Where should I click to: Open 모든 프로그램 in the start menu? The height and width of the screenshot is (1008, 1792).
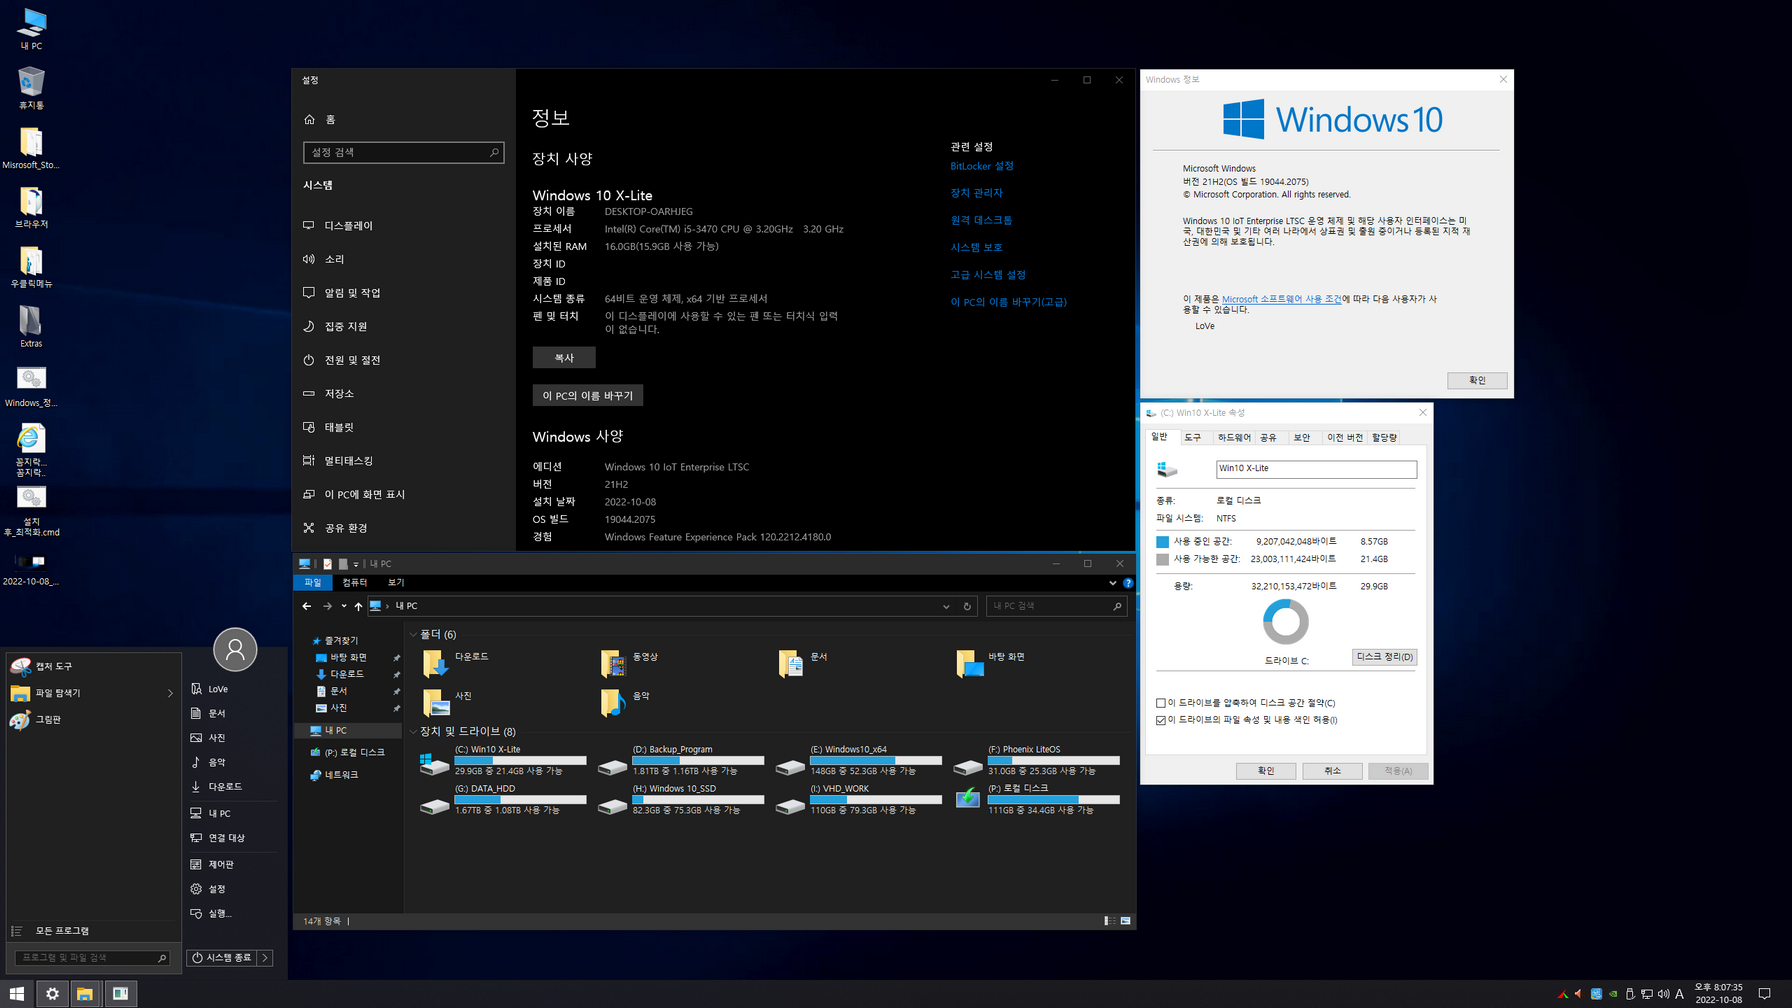pyautogui.click(x=62, y=931)
